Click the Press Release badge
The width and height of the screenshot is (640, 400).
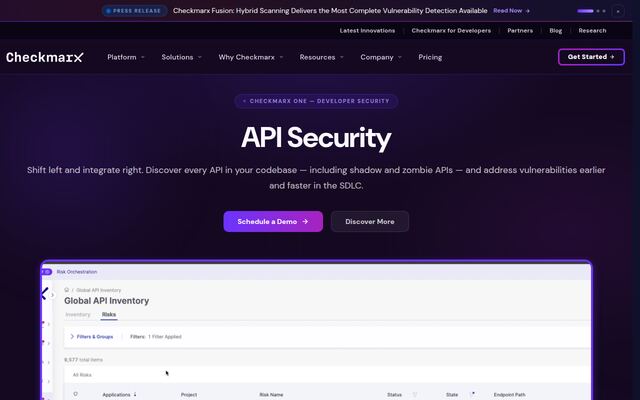134,11
